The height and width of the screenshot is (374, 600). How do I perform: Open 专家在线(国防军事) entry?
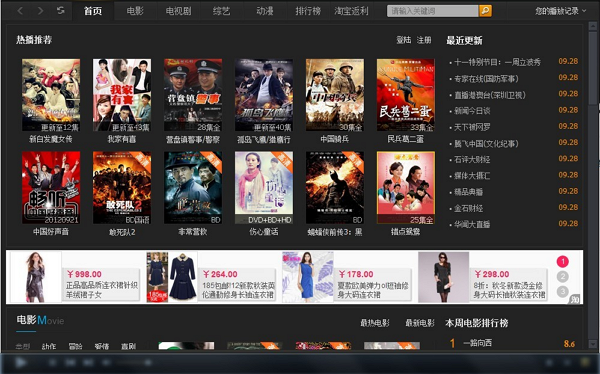[486, 78]
